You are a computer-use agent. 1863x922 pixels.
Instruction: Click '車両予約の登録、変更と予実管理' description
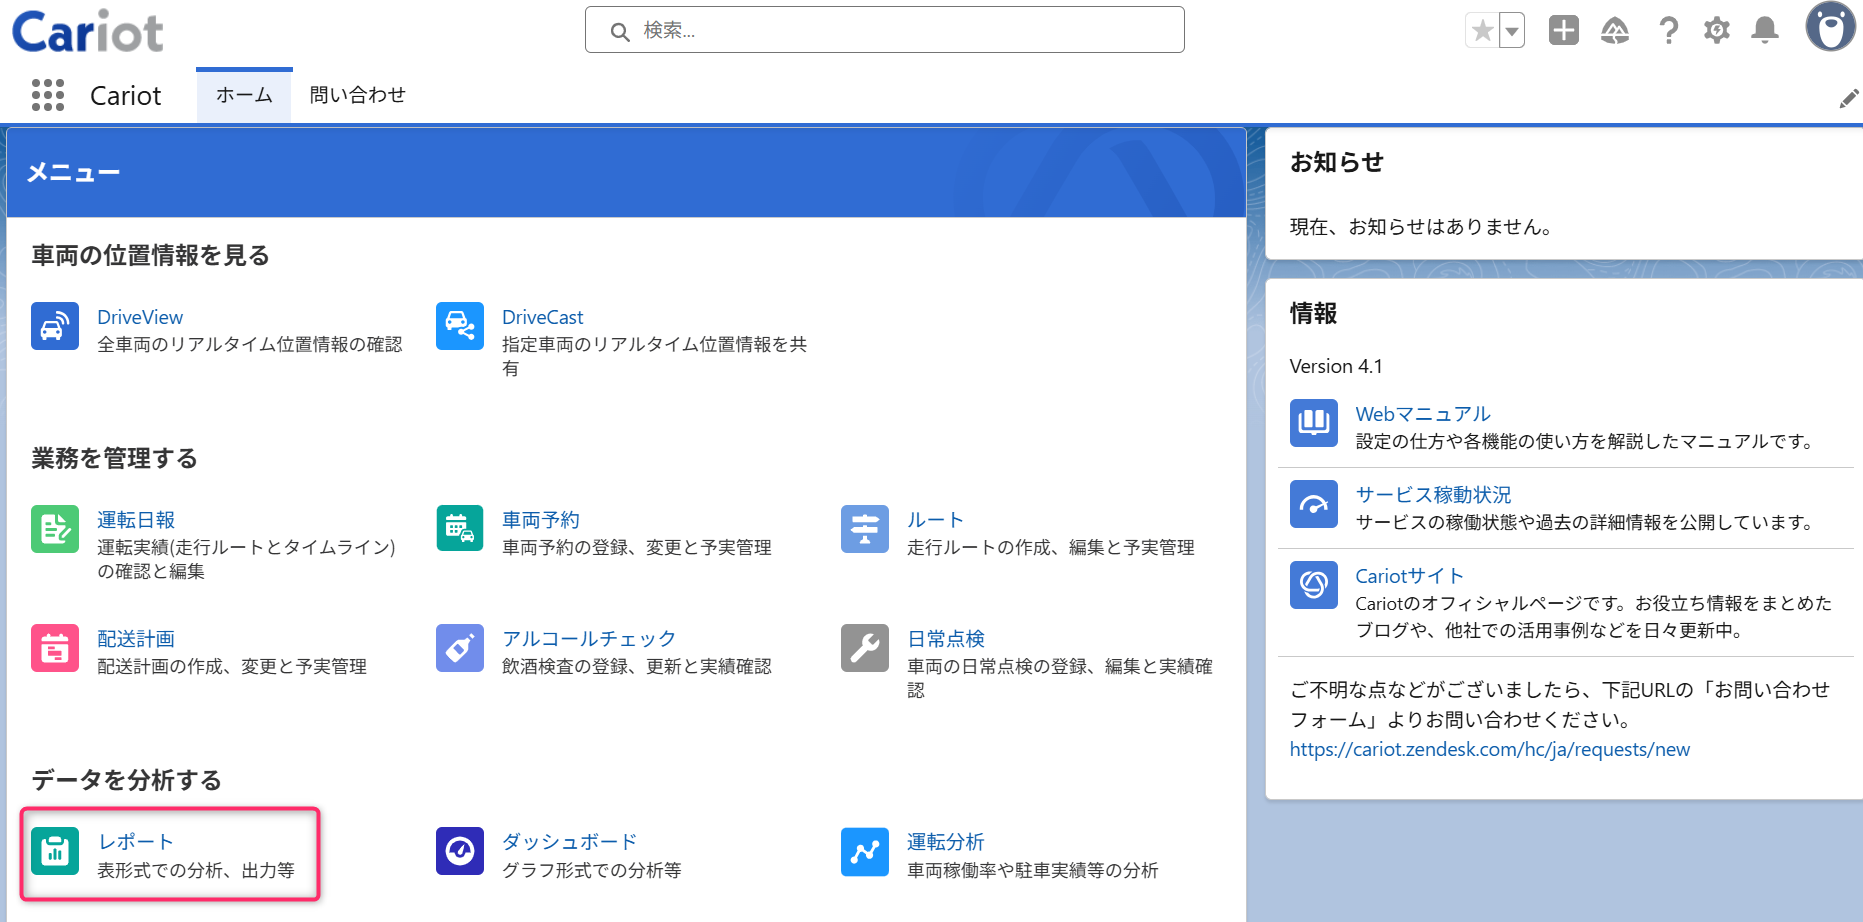[637, 547]
